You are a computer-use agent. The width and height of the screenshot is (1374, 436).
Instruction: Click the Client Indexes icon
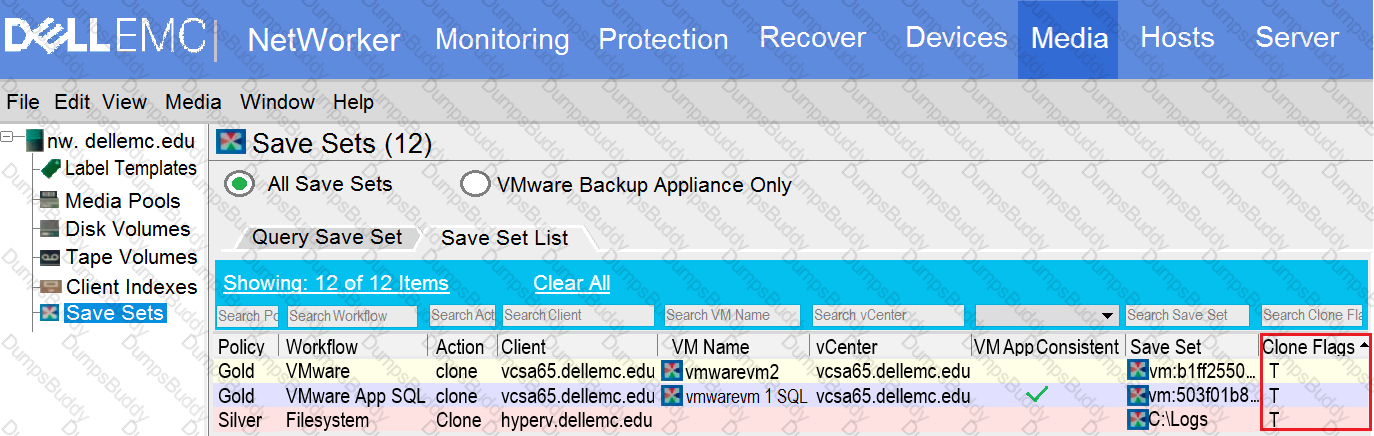coord(50,287)
